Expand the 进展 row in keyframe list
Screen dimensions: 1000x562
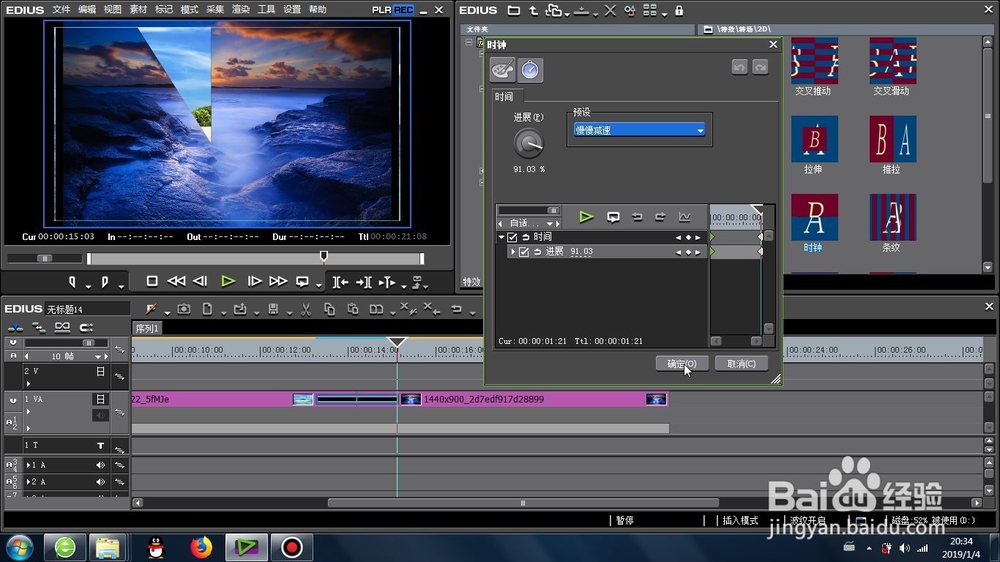513,252
